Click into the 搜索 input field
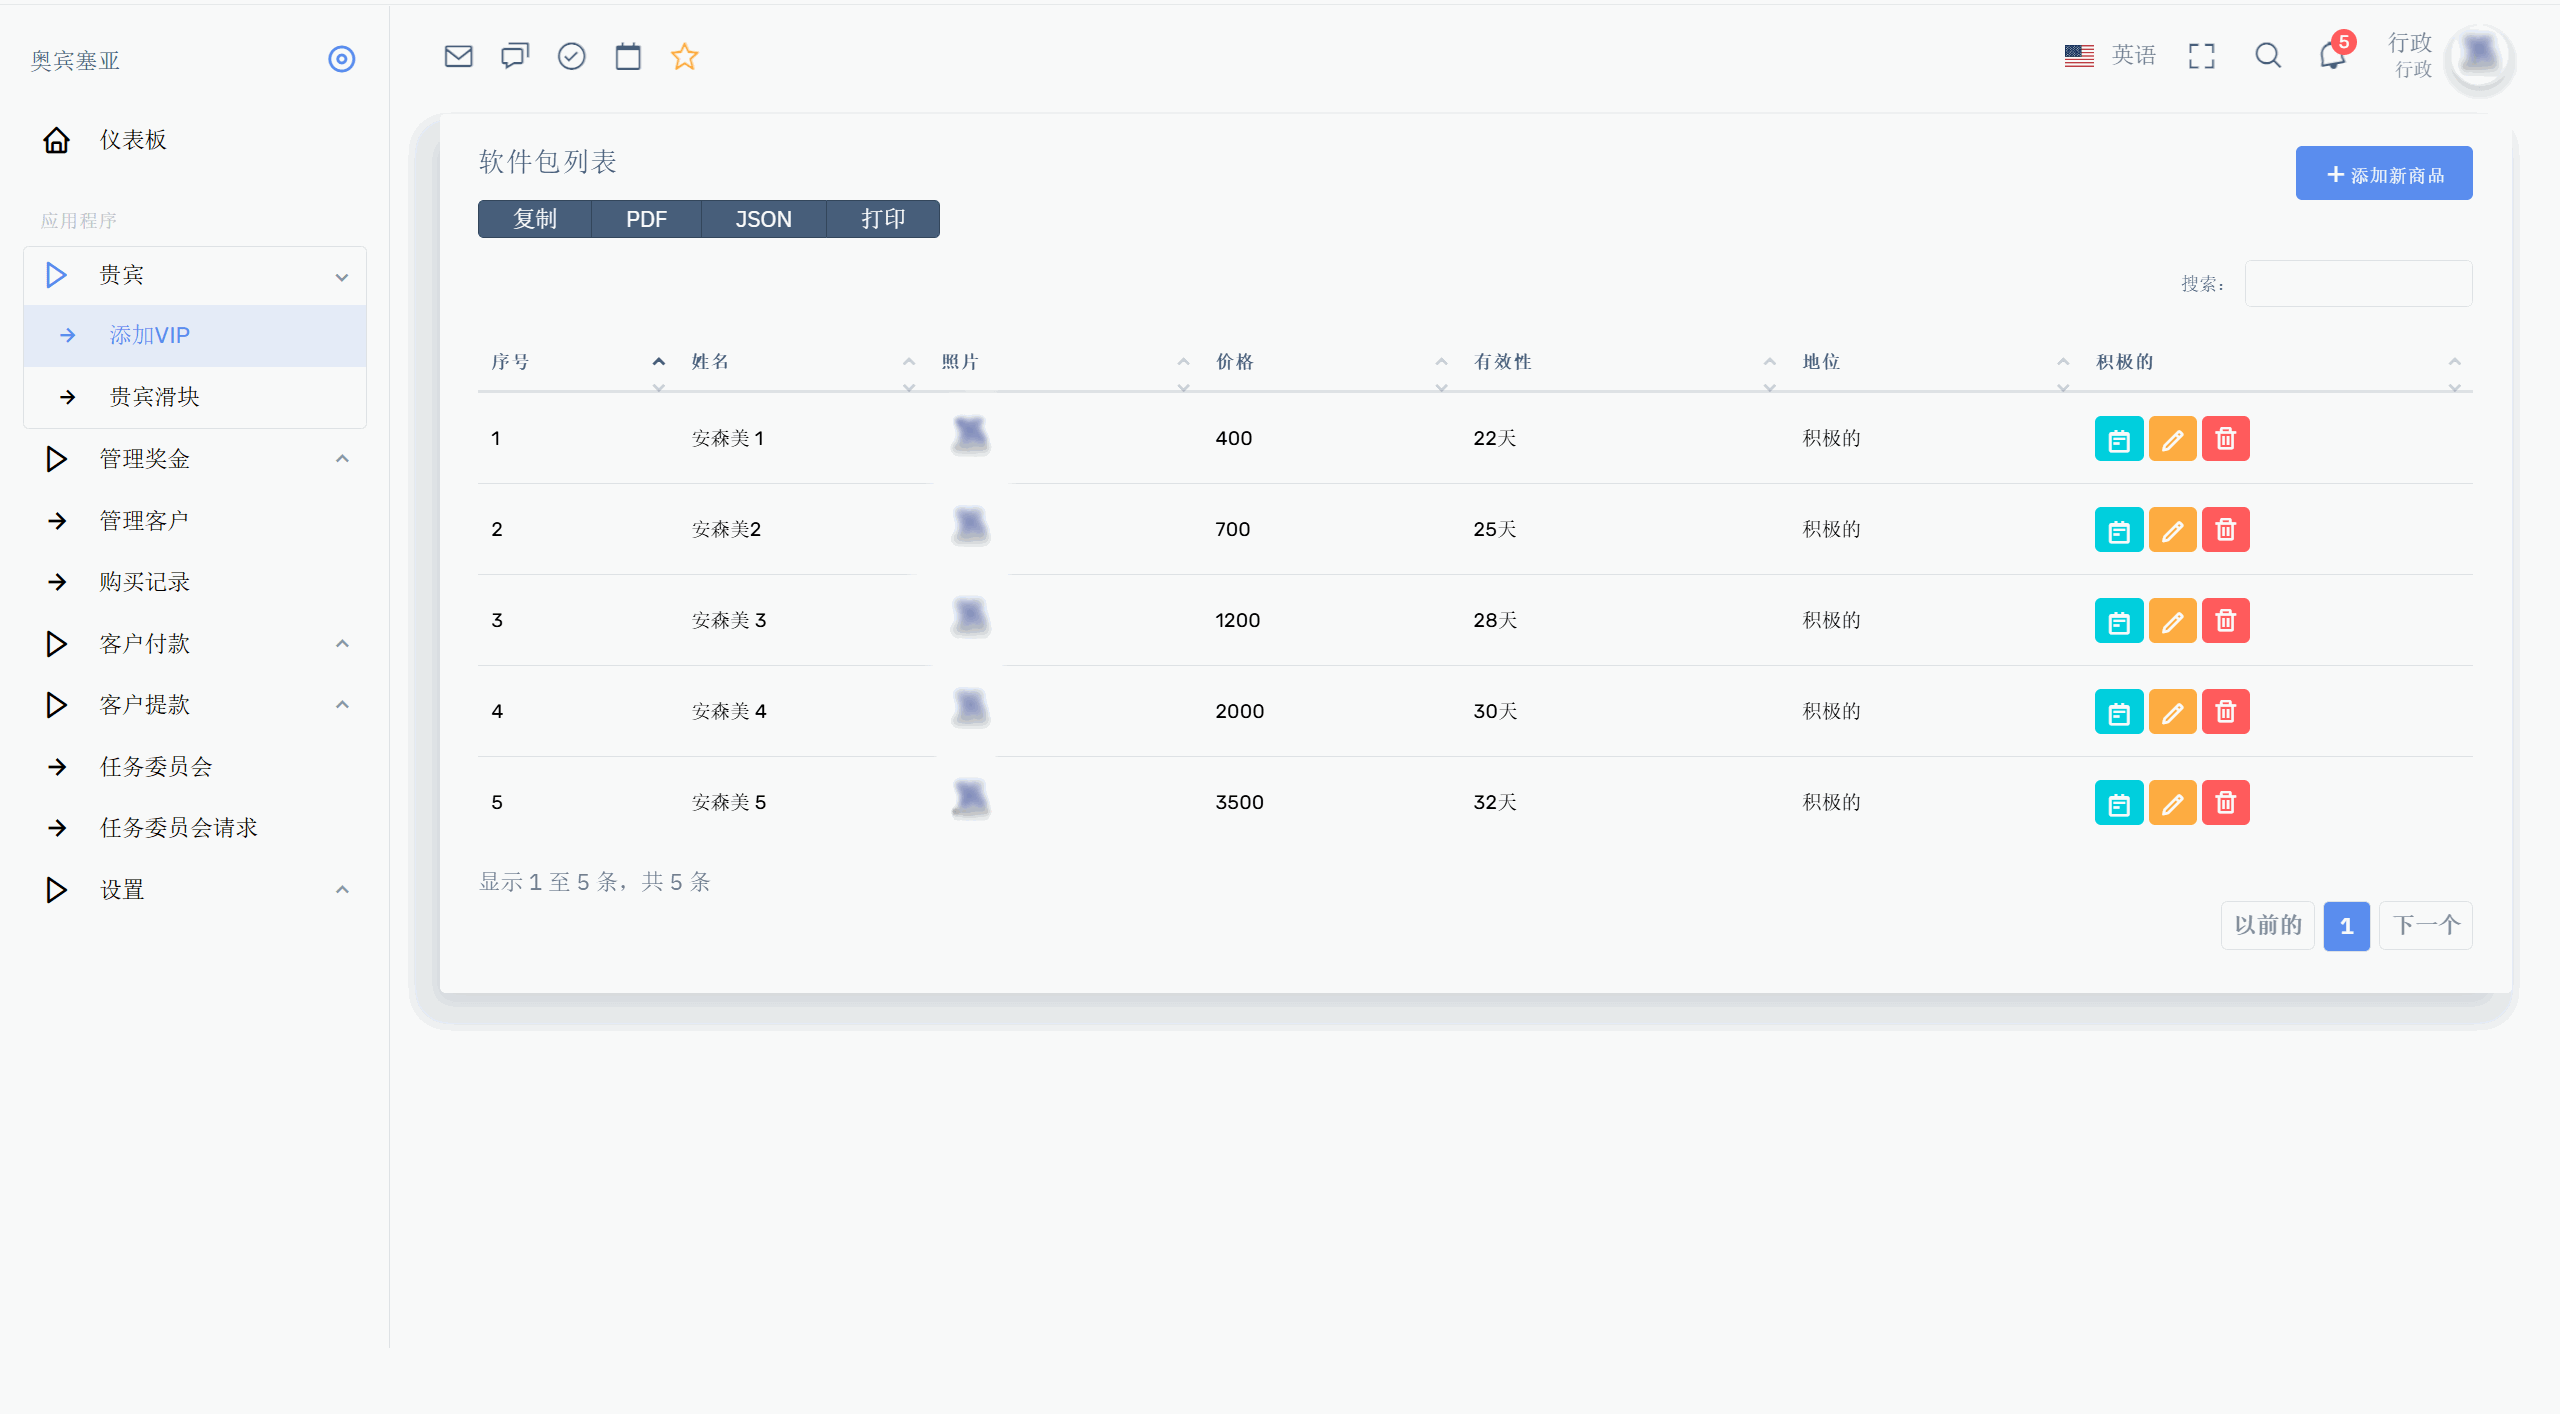This screenshot has width=2560, height=1414. (2358, 284)
